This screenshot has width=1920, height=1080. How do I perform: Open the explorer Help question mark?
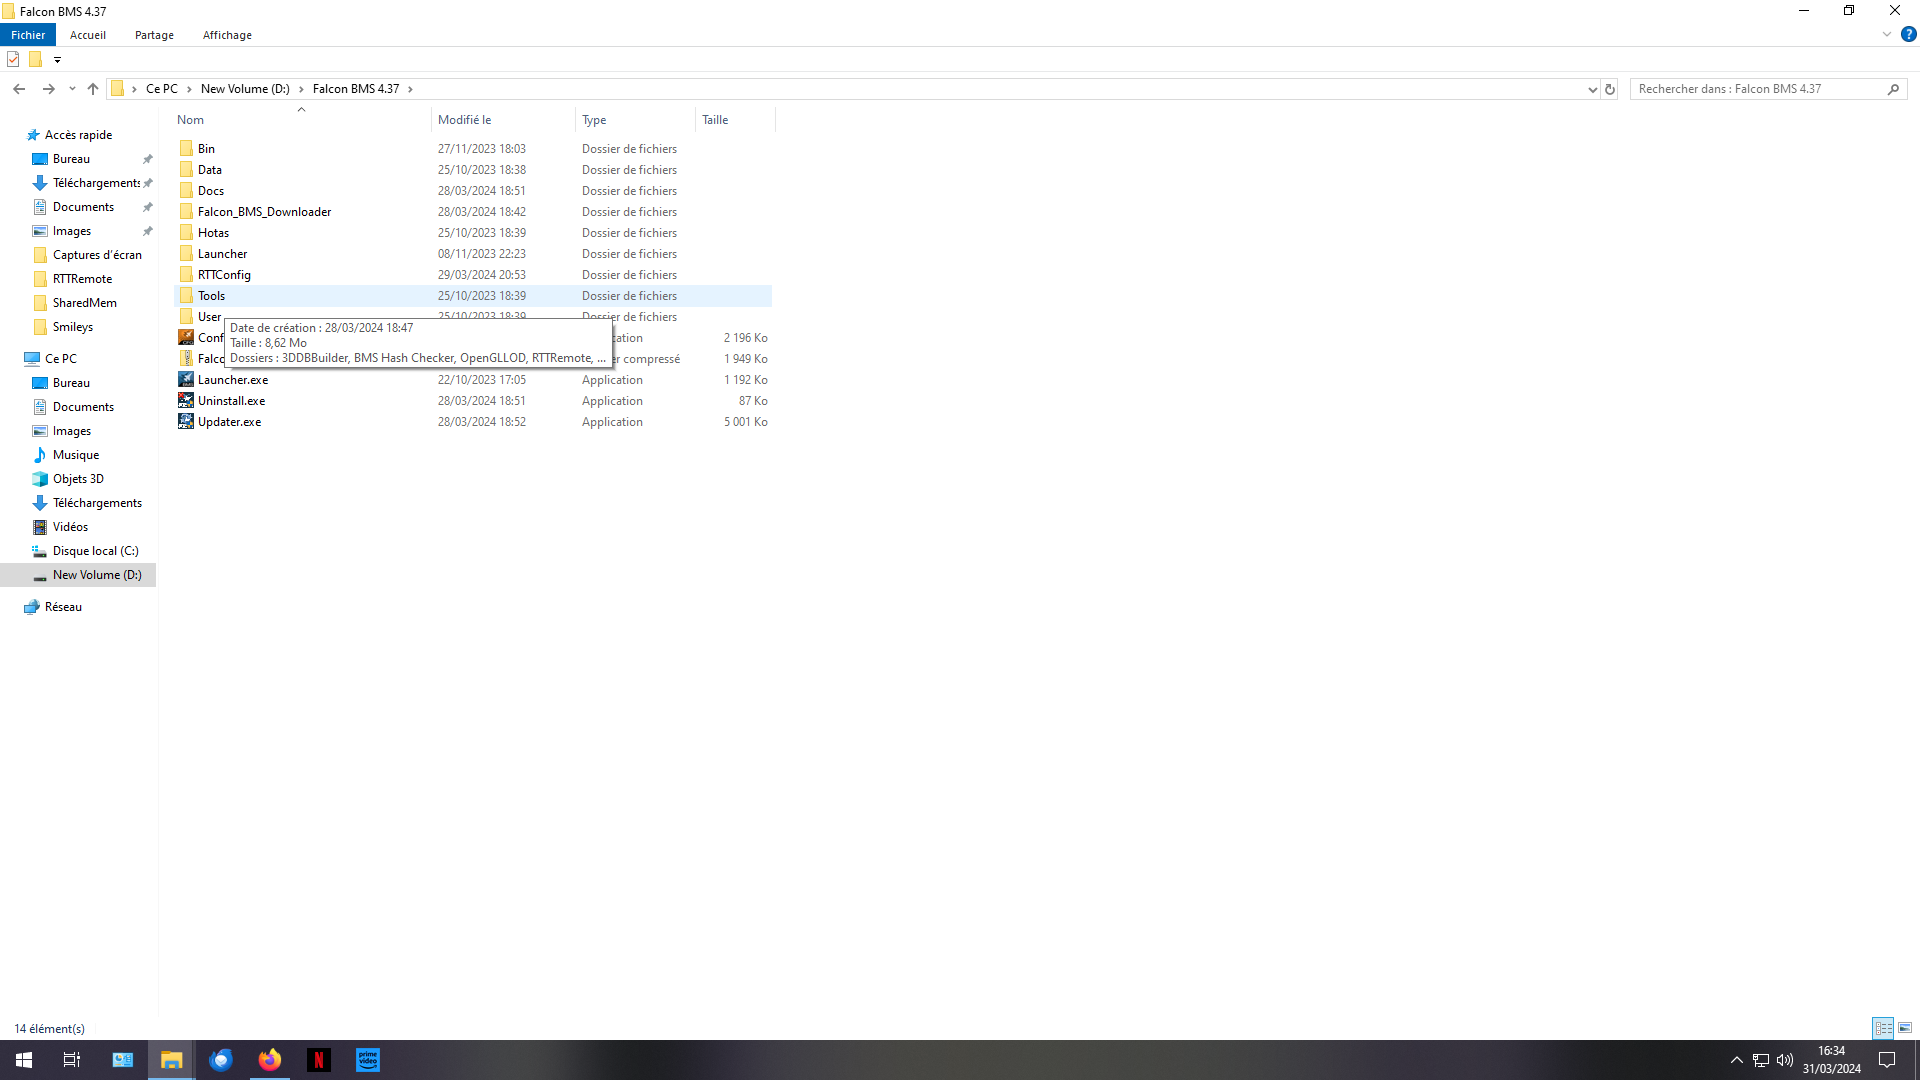tap(1908, 34)
